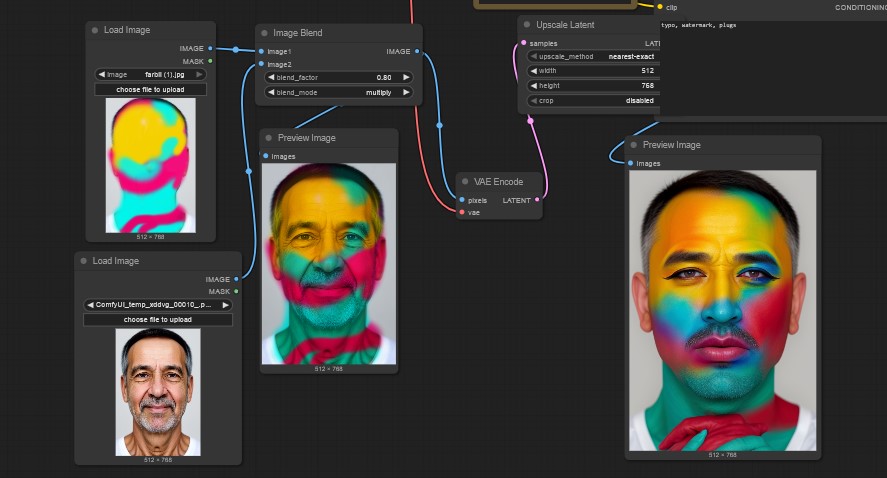Click blended painted-face preview in middle Preview Image
This screenshot has width=887, height=478.
coord(329,264)
